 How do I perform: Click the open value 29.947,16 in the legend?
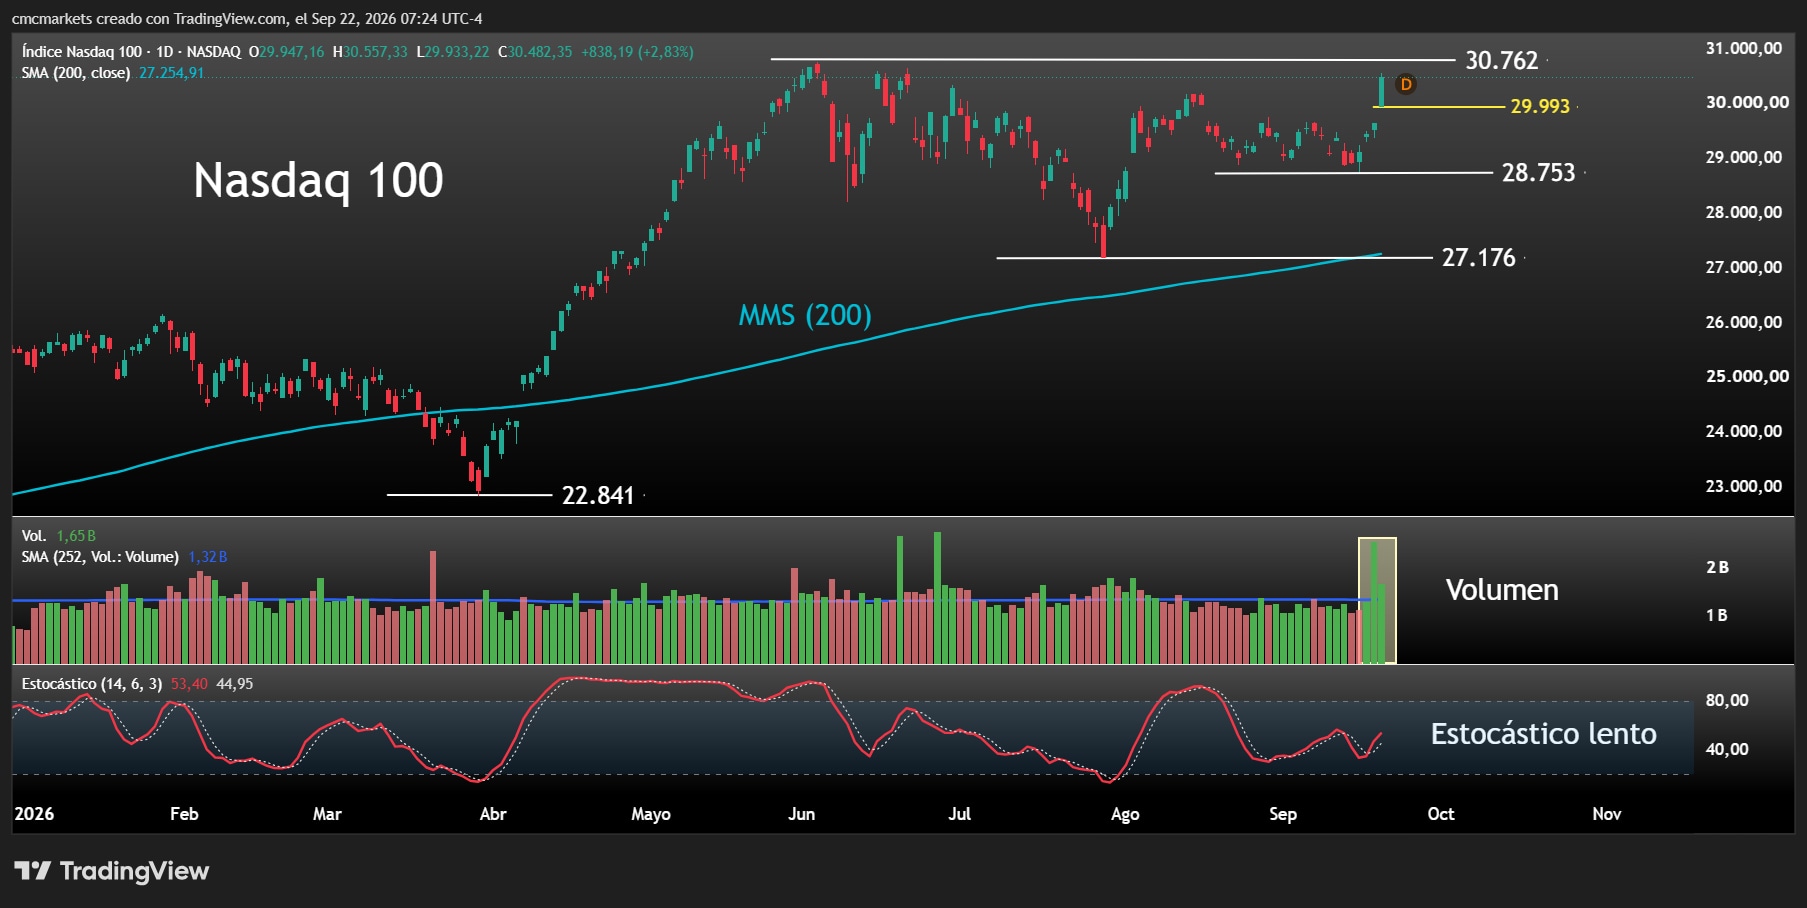[291, 51]
